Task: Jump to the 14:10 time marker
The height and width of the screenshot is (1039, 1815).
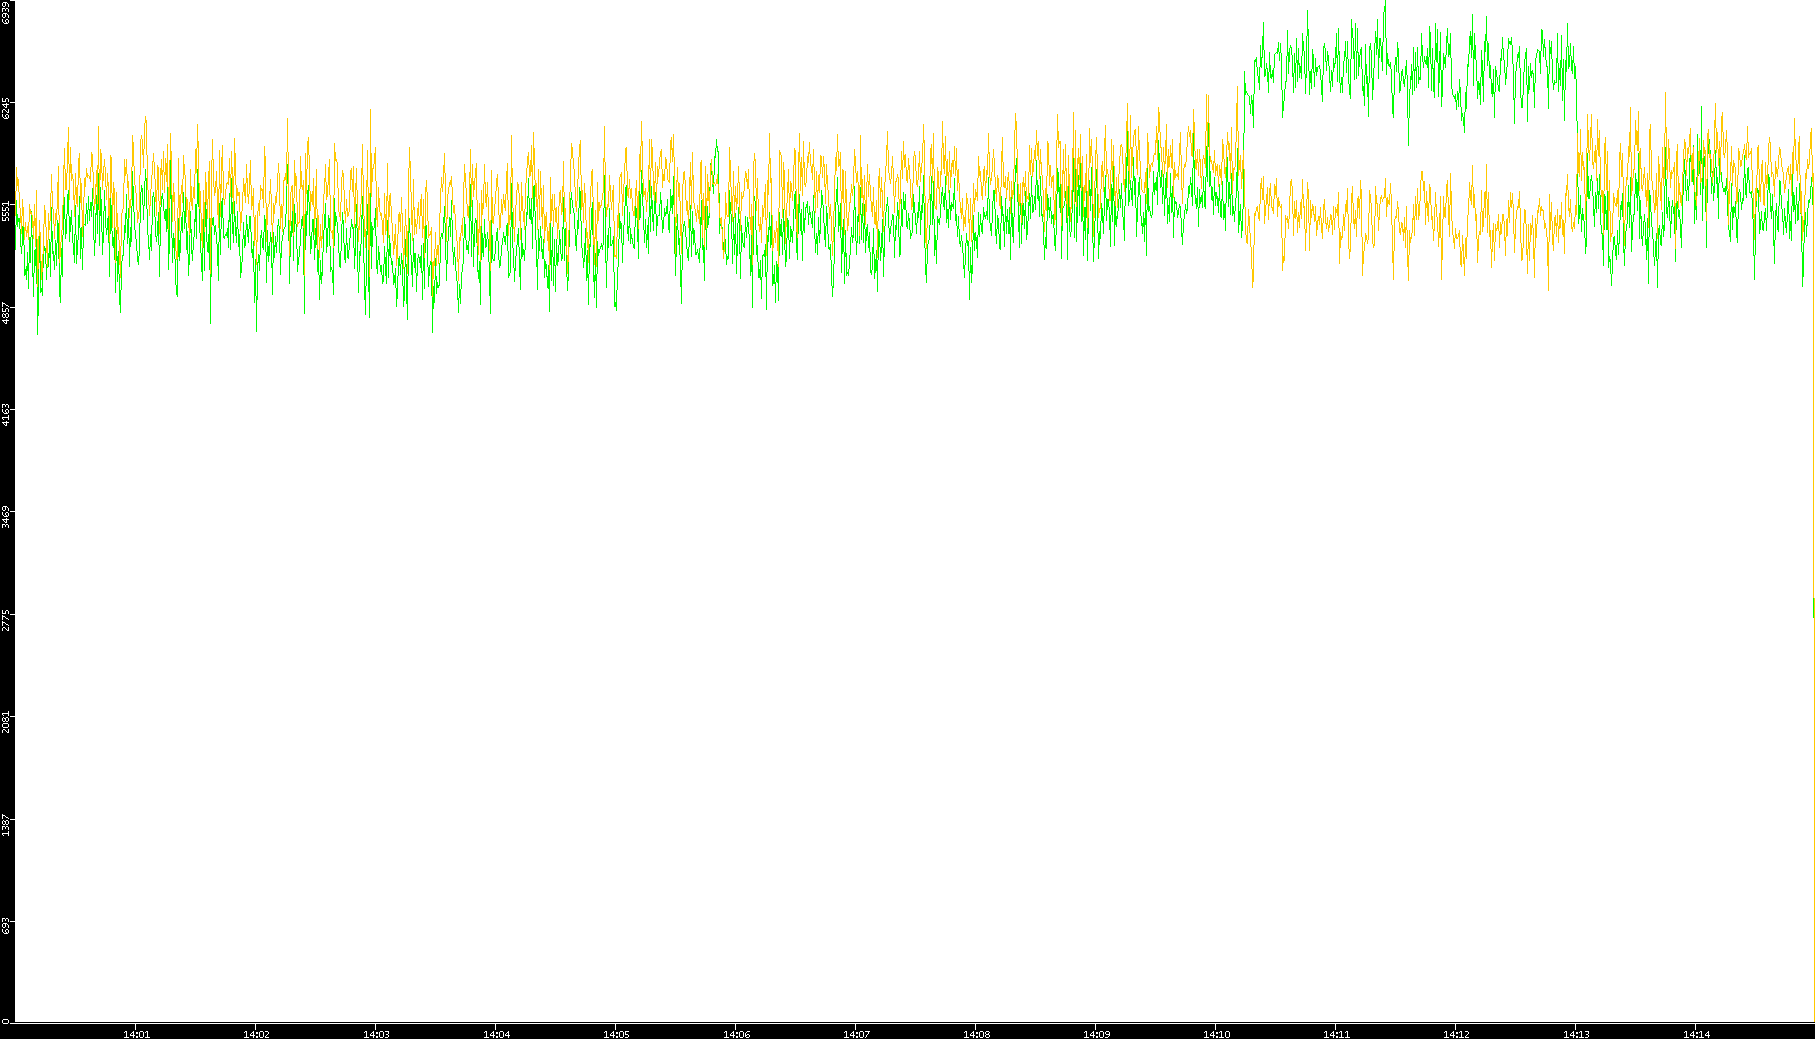Action: tap(1216, 1033)
